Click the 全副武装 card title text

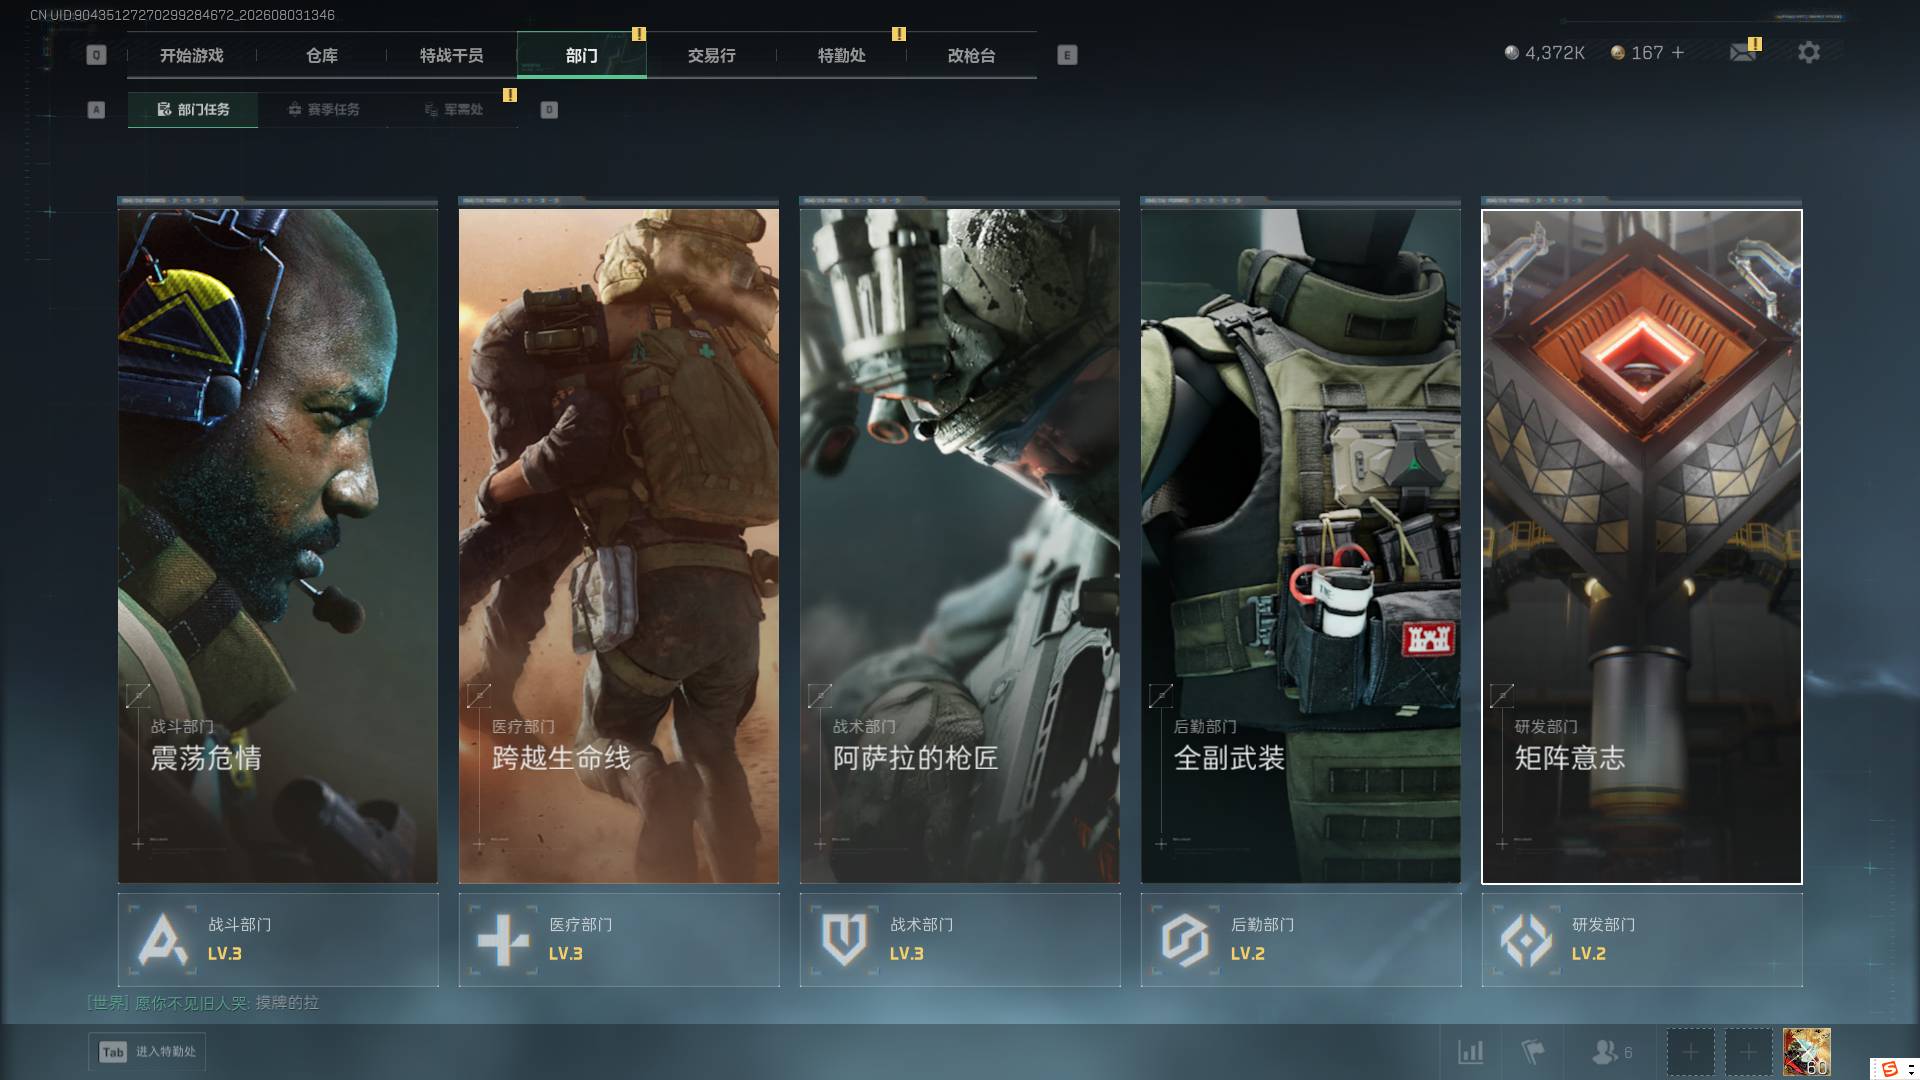[x=1229, y=758]
